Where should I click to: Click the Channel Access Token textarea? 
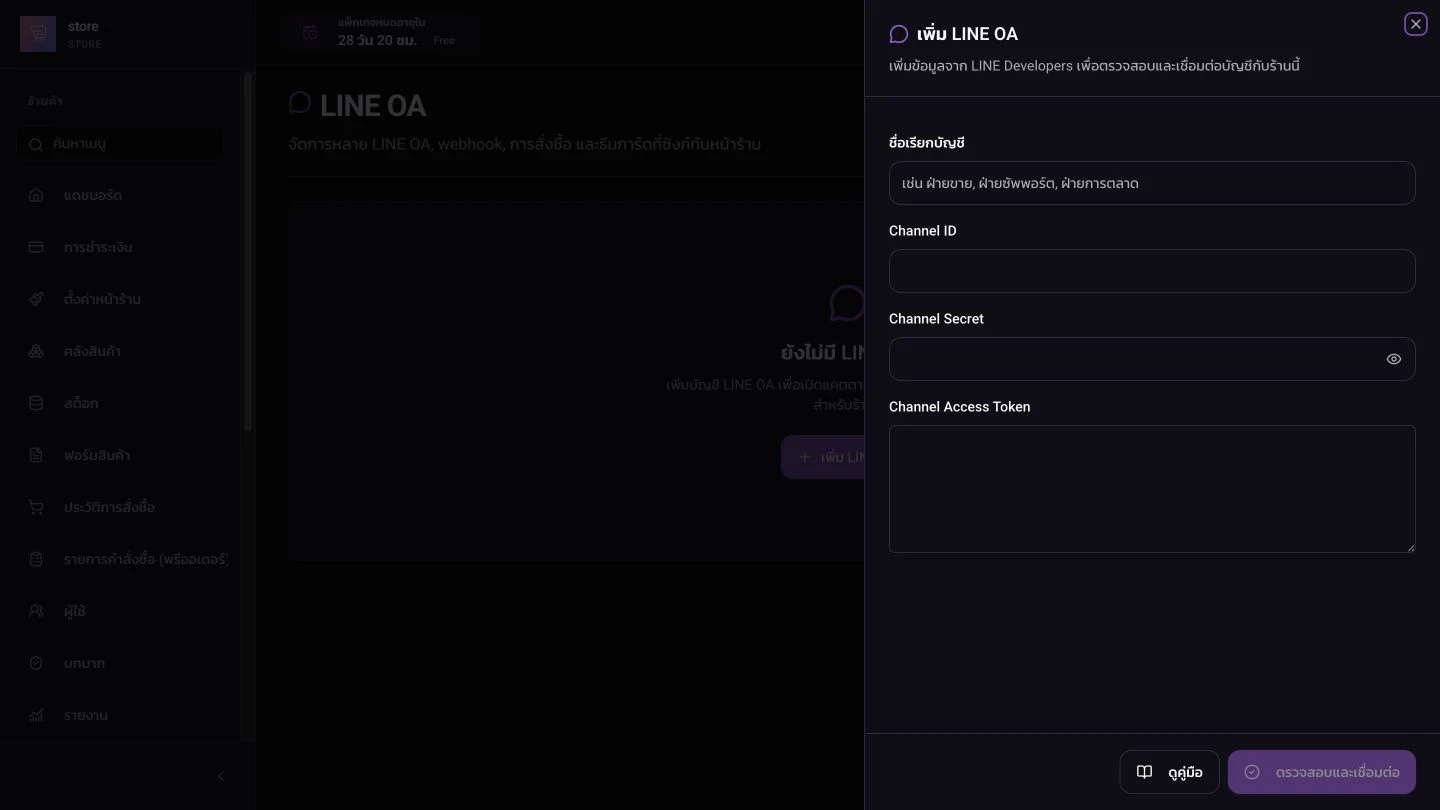[1152, 489]
